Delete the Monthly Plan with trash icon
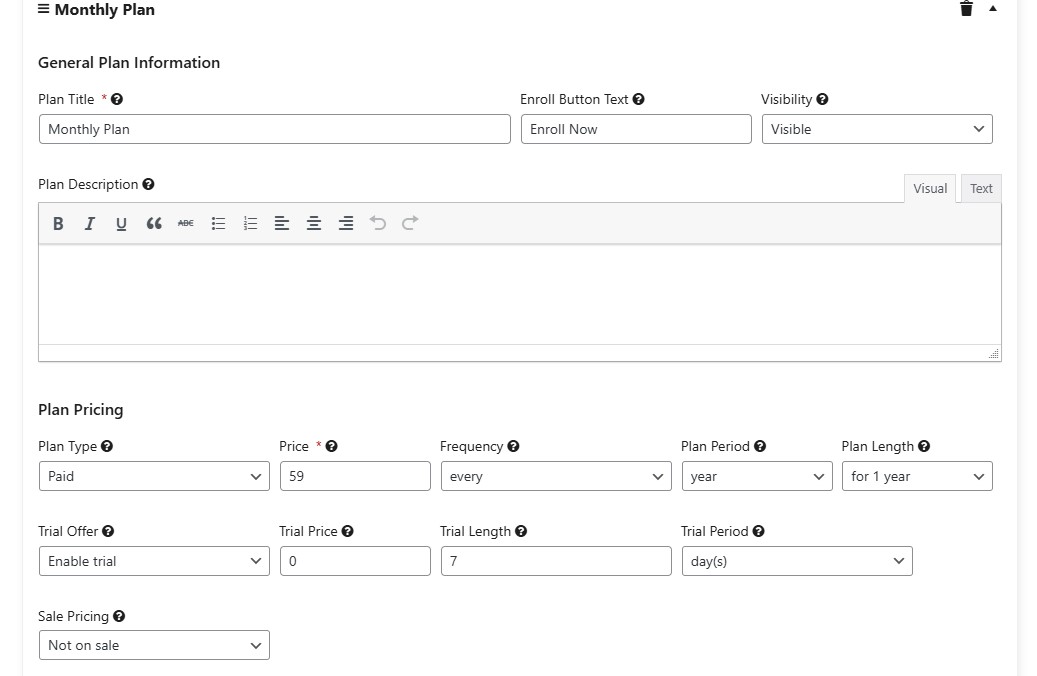Viewport: 1037px width, 676px height. [966, 9]
